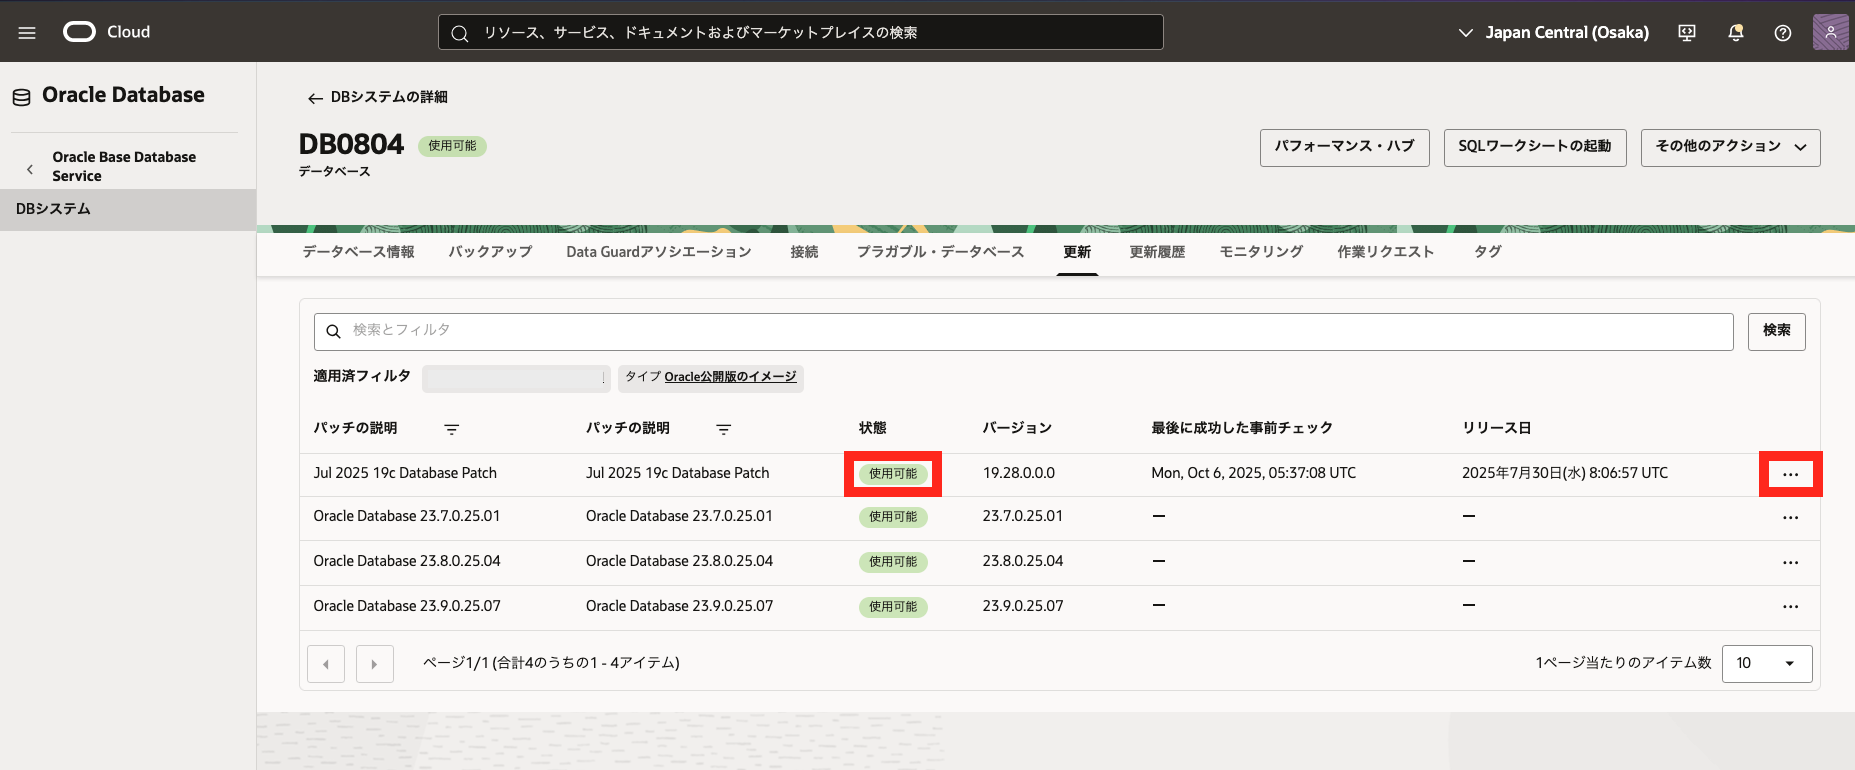This screenshot has width=1855, height=770.
Task: Click the Cloud Shell developer tools icon
Action: (x=1687, y=33)
